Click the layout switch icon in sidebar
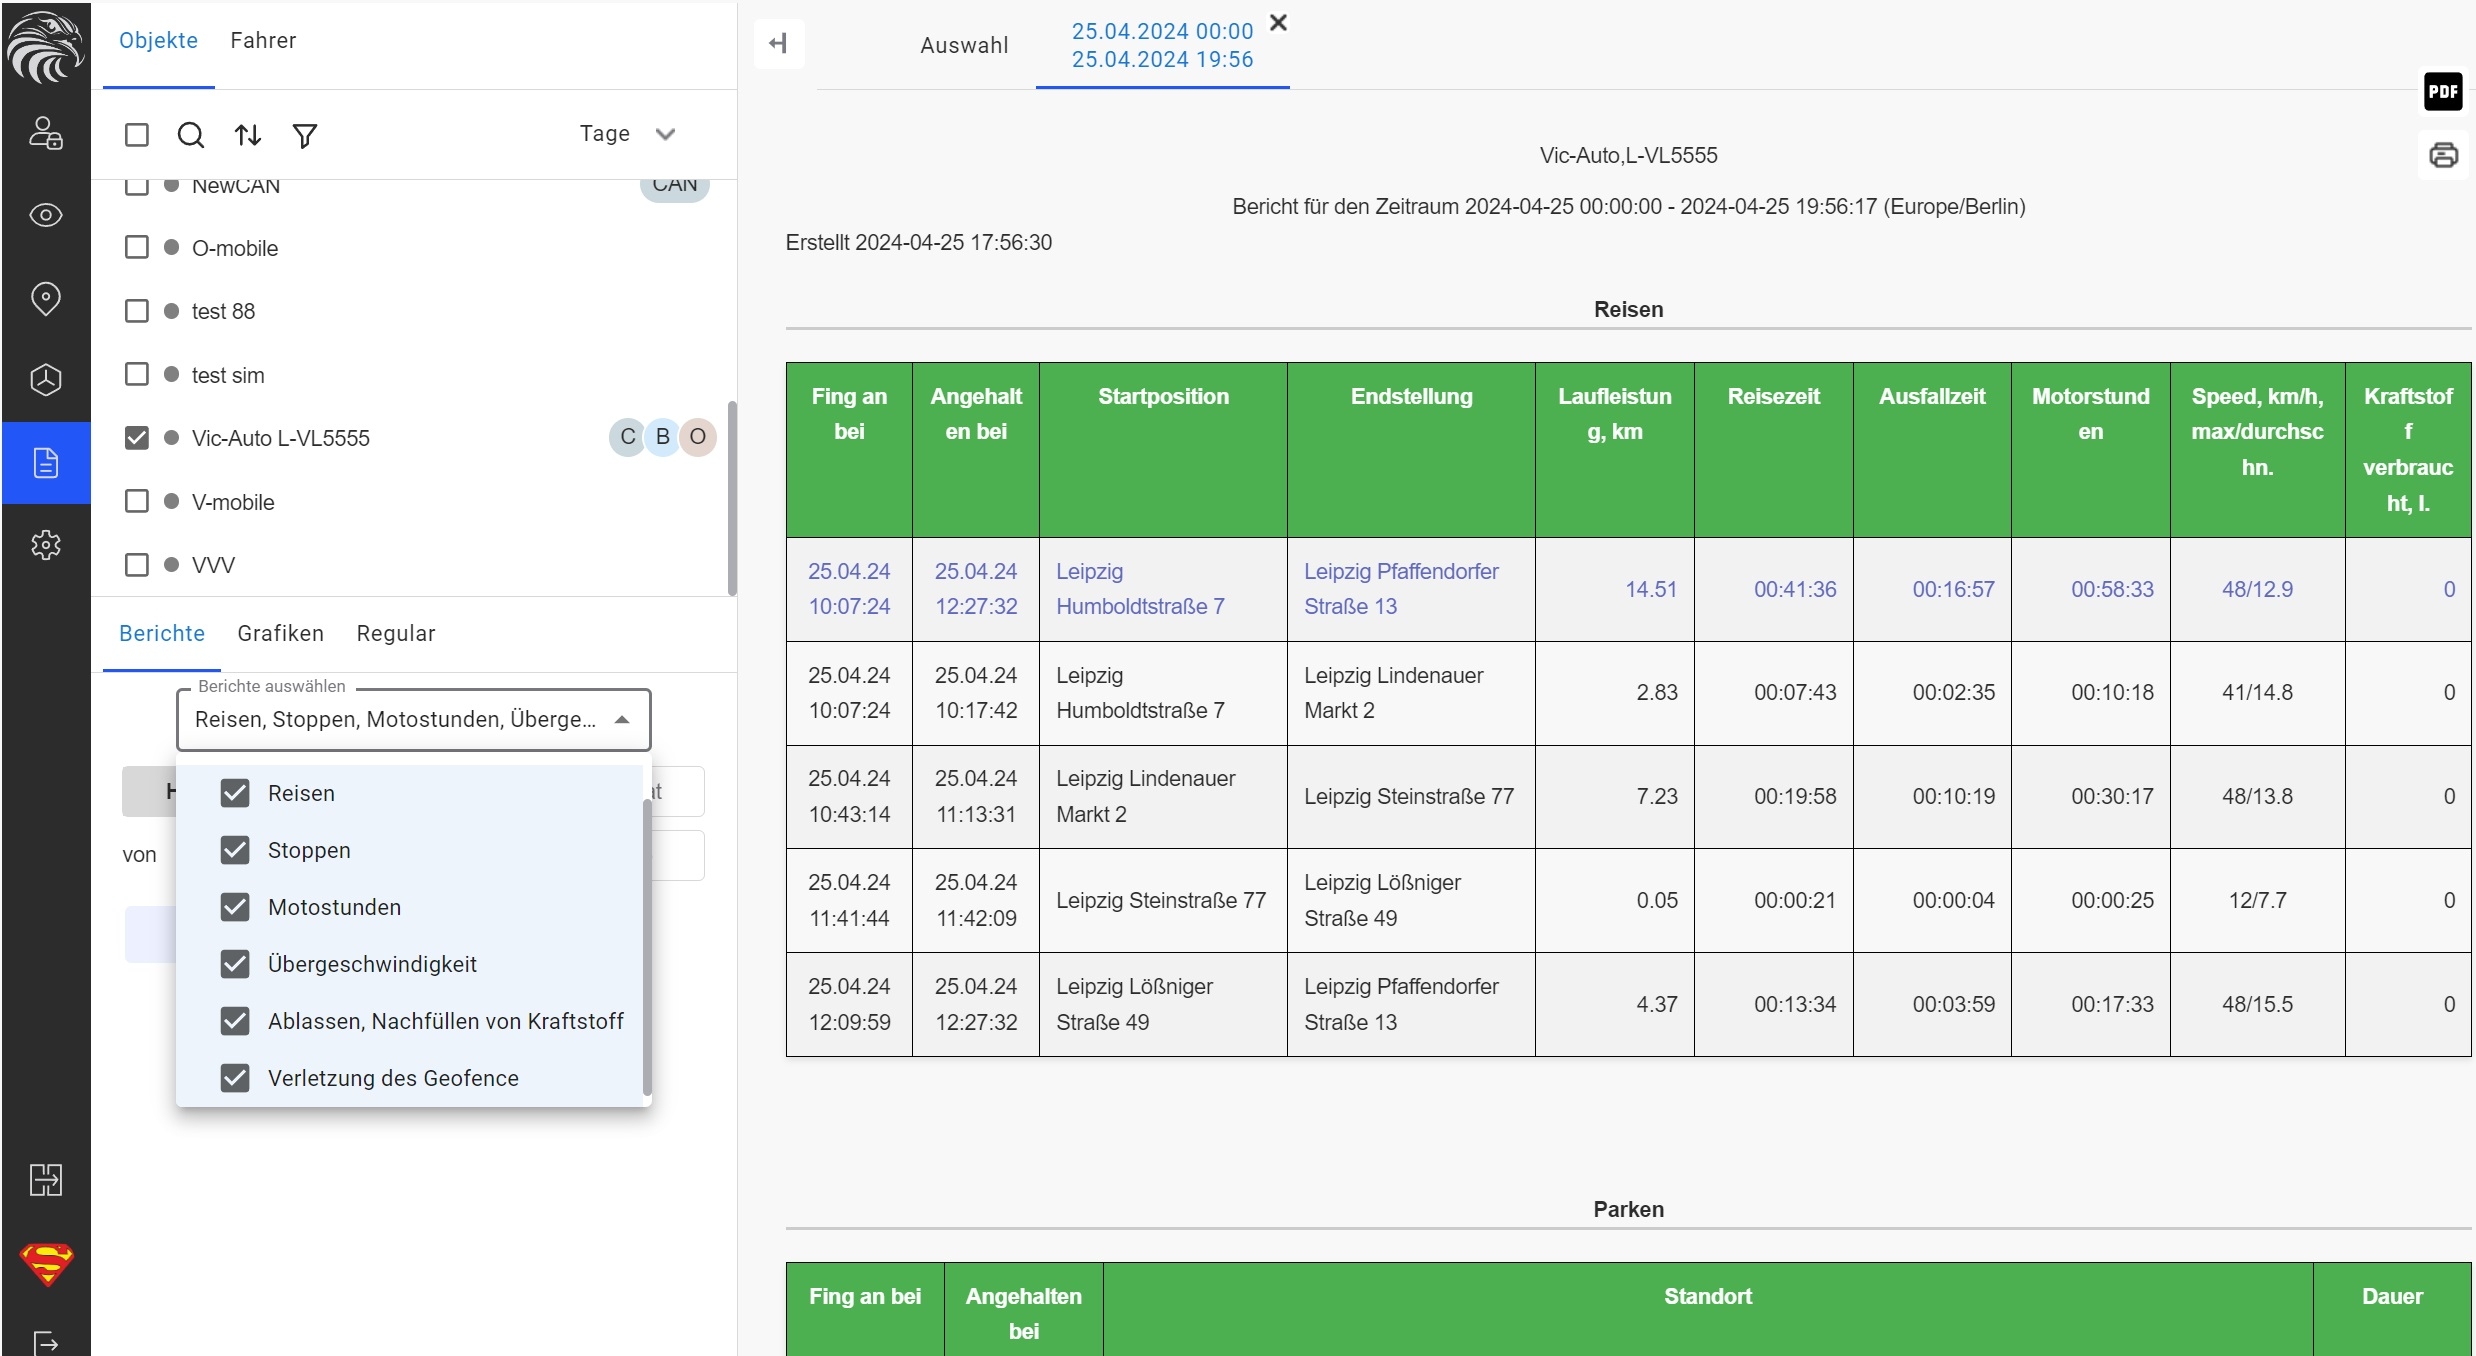 46,1180
